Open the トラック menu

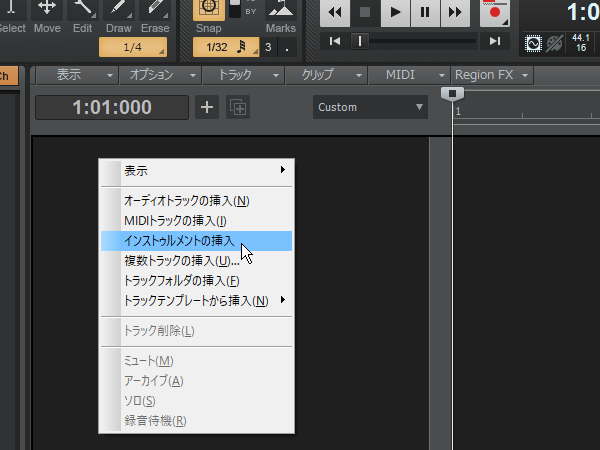pos(243,75)
